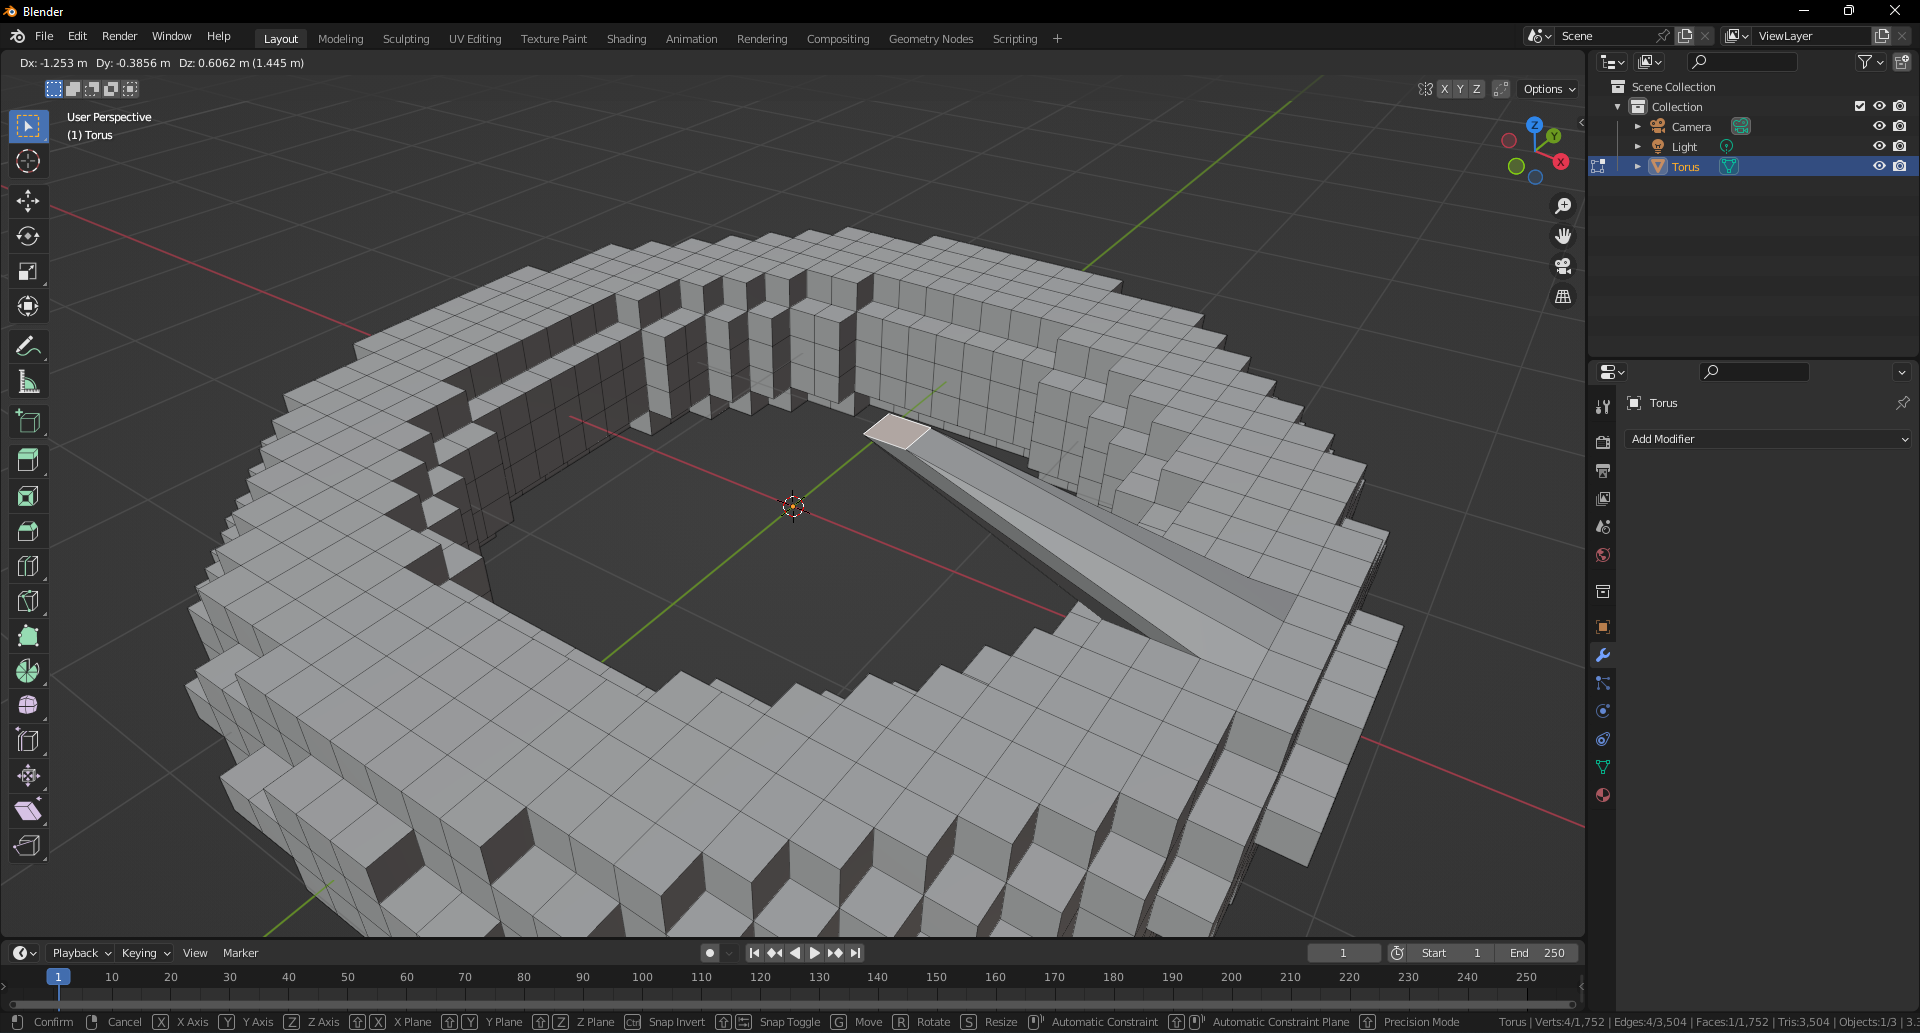Switch to Geometry Nodes workspace tab
The image size is (1920, 1033).
tap(931, 39)
